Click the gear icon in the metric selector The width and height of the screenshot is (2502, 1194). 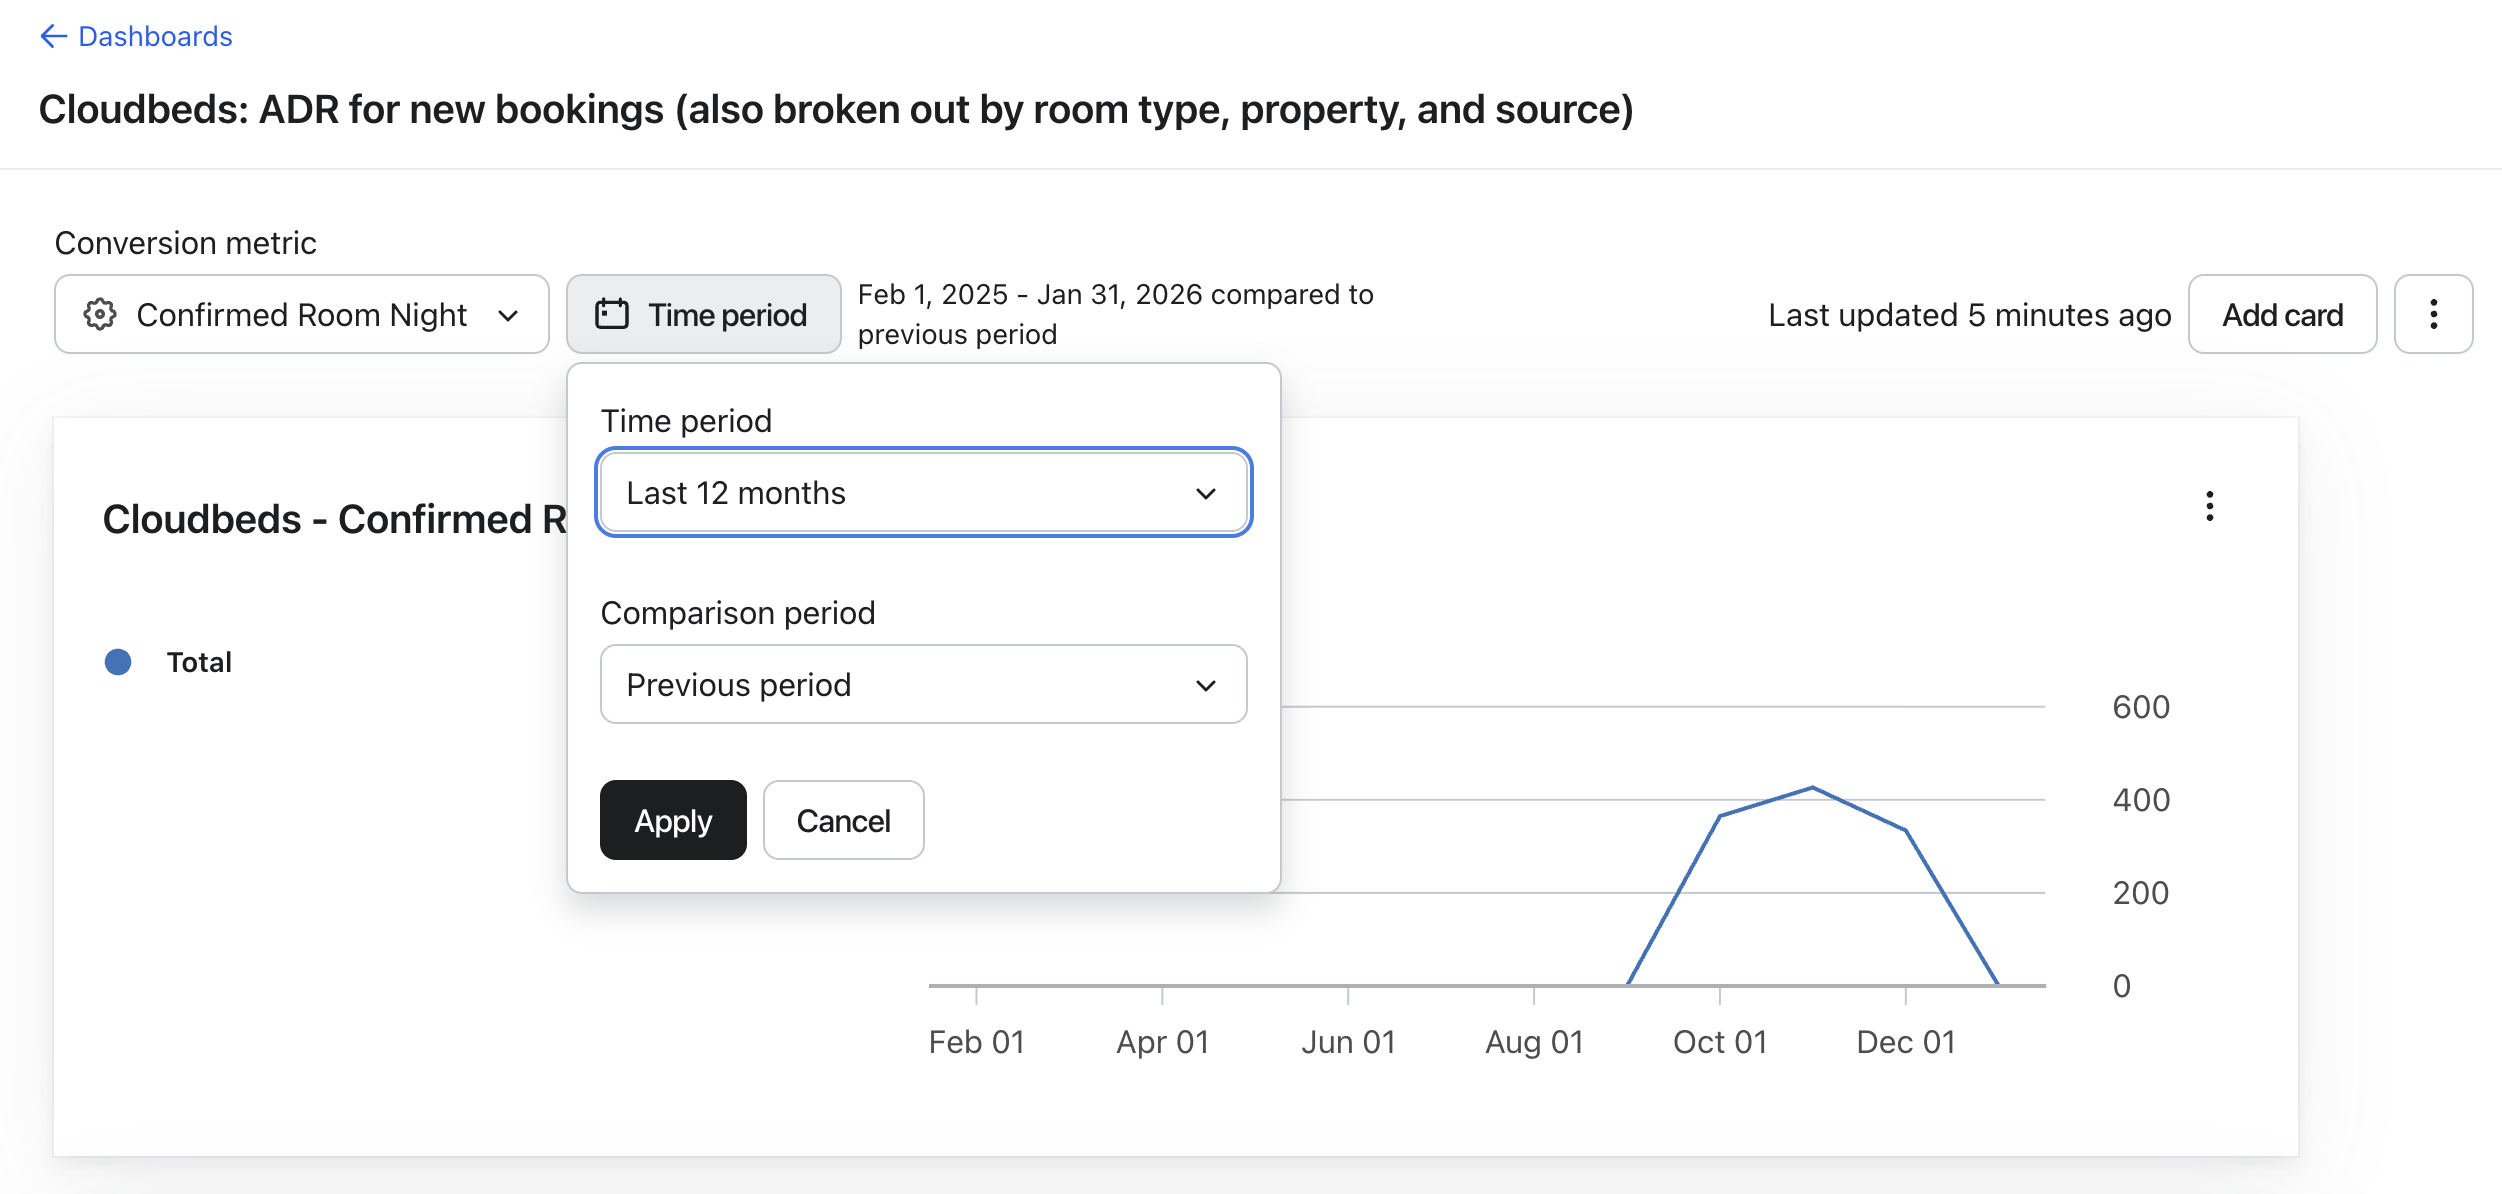click(x=100, y=314)
